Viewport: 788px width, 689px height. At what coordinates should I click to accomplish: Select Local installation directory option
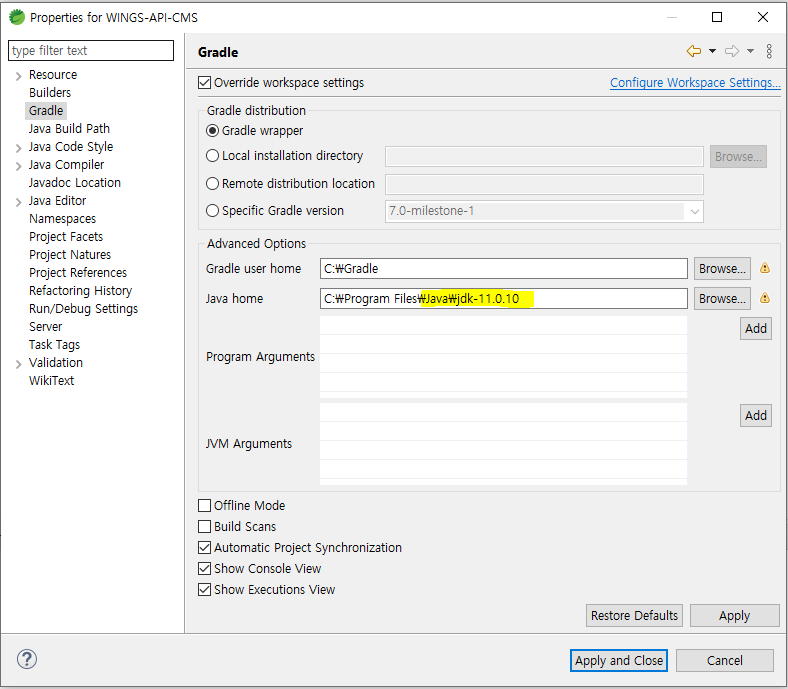click(213, 156)
